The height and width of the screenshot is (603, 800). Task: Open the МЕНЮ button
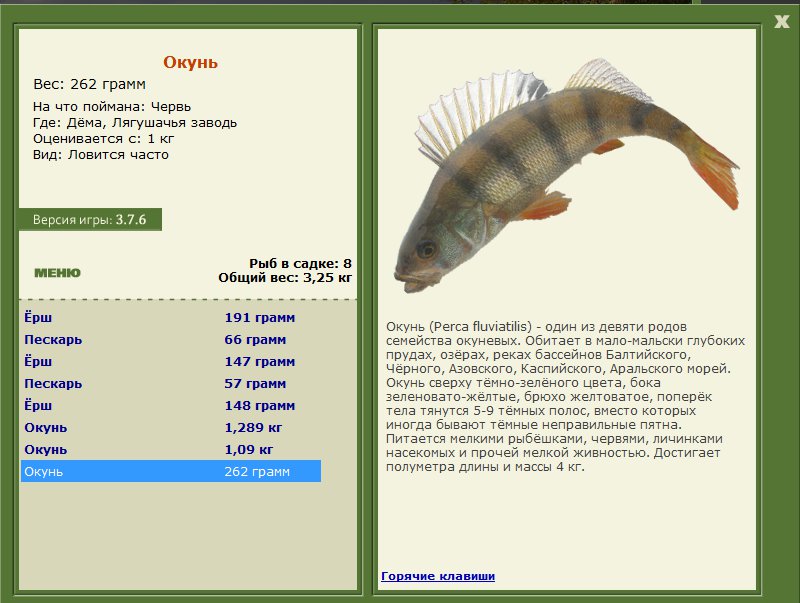click(x=57, y=273)
